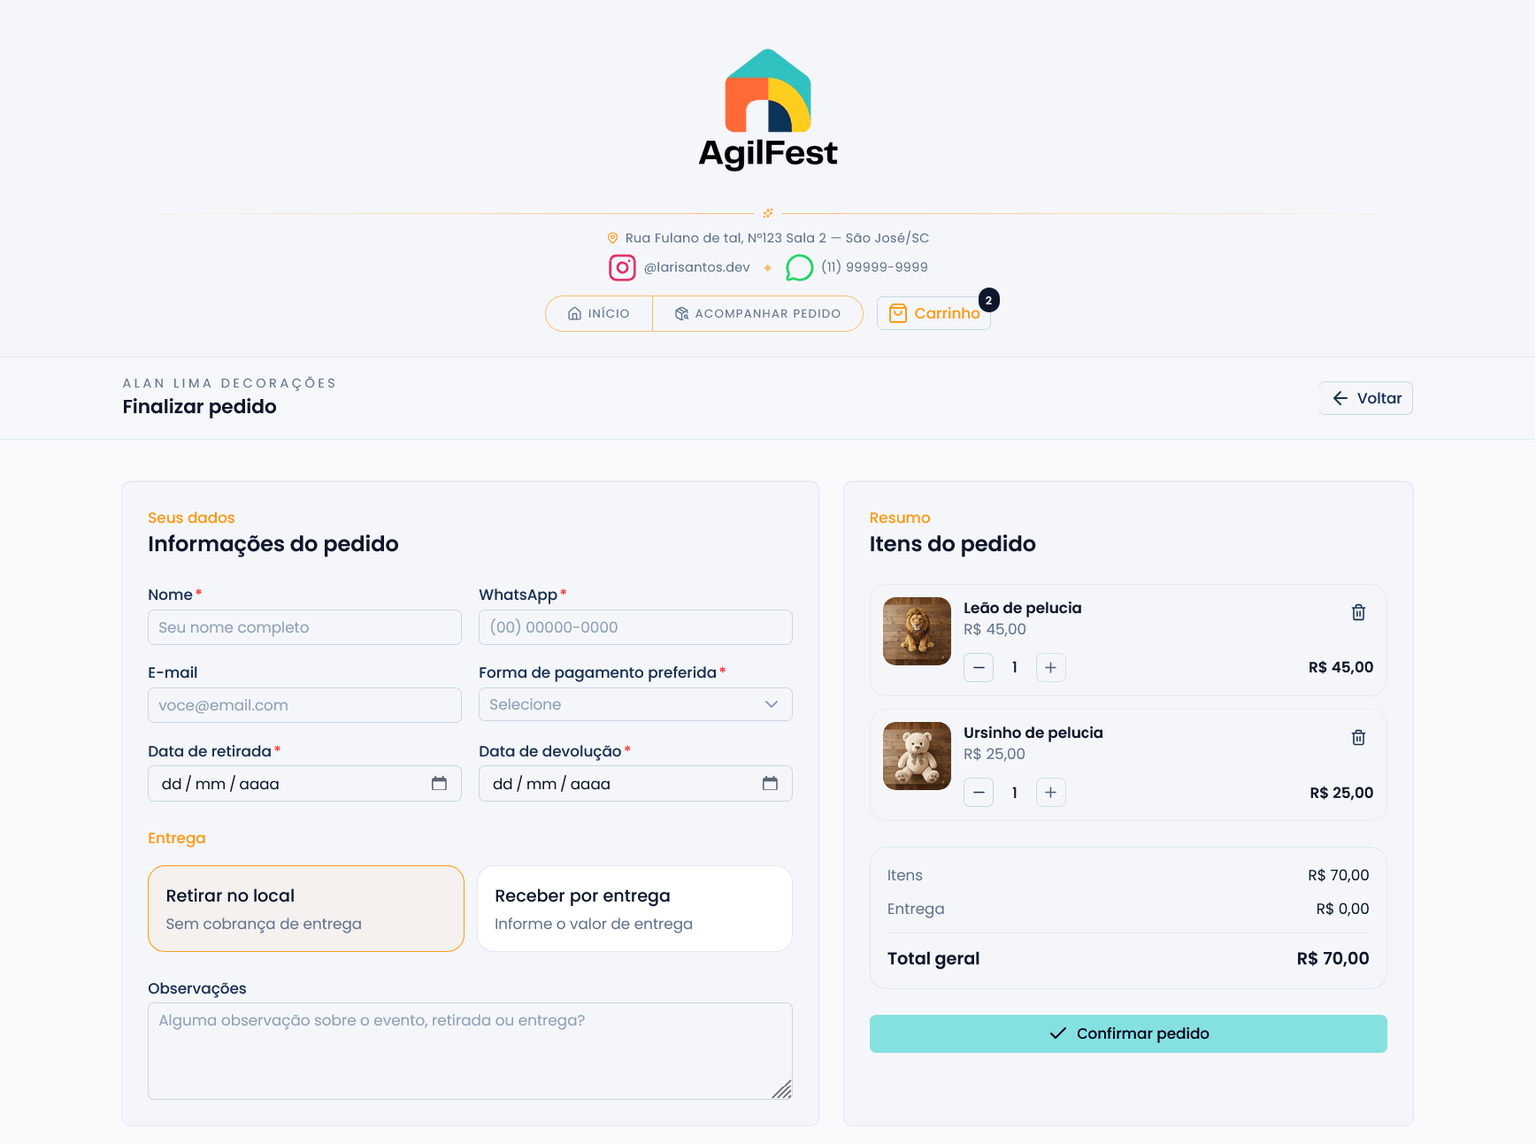Image resolution: width=1536 pixels, height=1144 pixels.
Task: Click the location pin icon near address
Action: coord(612,238)
